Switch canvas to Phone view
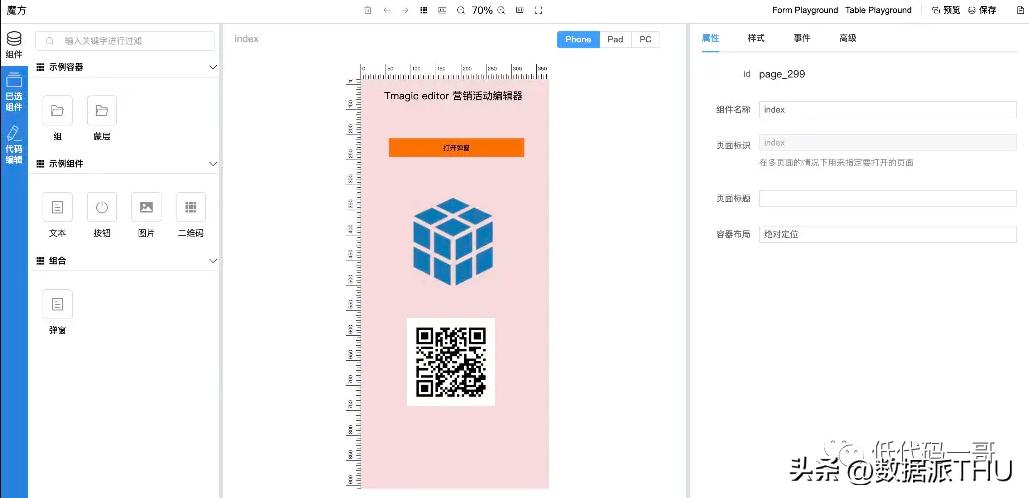 coord(578,39)
